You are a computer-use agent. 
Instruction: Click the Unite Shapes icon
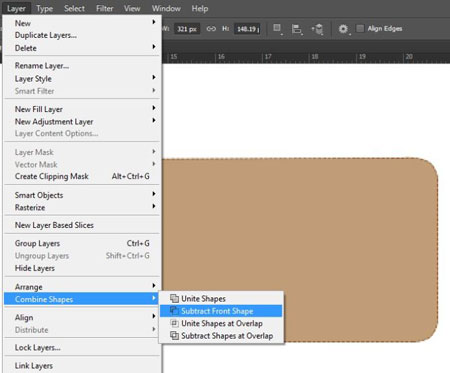tap(174, 298)
